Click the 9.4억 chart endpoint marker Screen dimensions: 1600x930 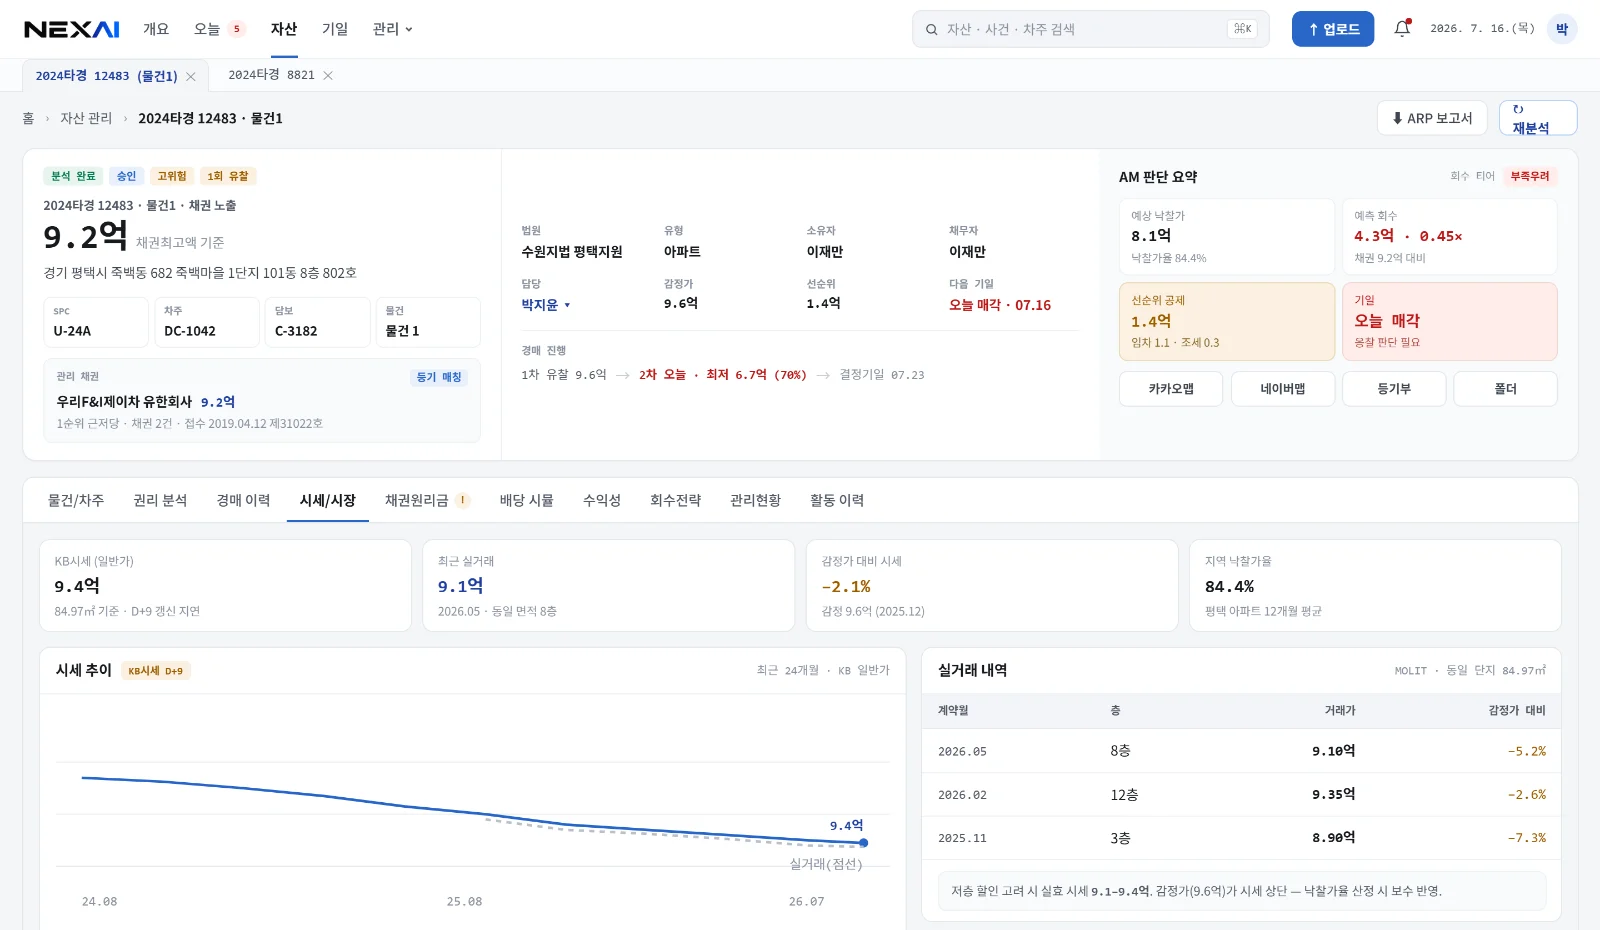tap(863, 843)
